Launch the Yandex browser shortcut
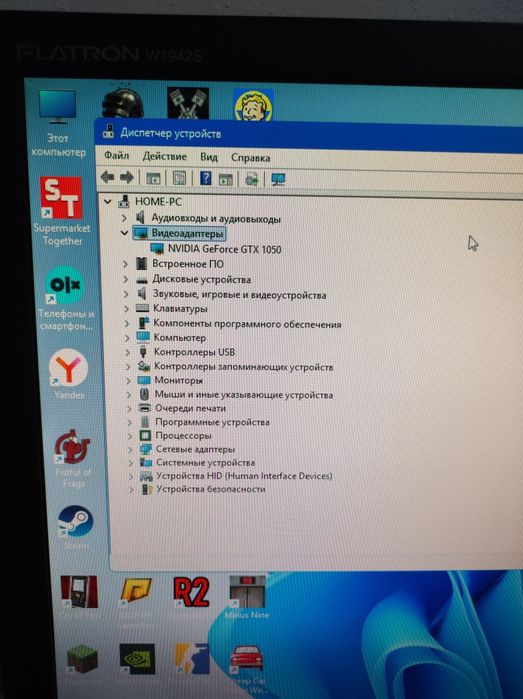Screen dimensions: 523x699 pyautogui.click(x=69, y=374)
